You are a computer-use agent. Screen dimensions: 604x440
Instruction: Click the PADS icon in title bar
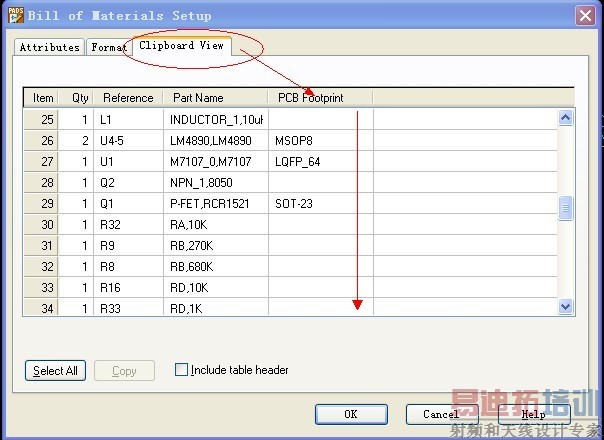(x=16, y=15)
